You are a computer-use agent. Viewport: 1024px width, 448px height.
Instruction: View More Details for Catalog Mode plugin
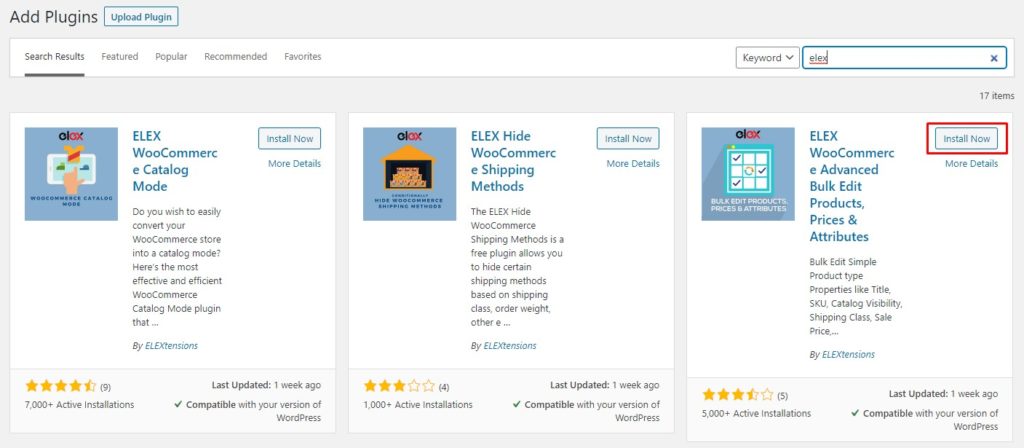295,164
